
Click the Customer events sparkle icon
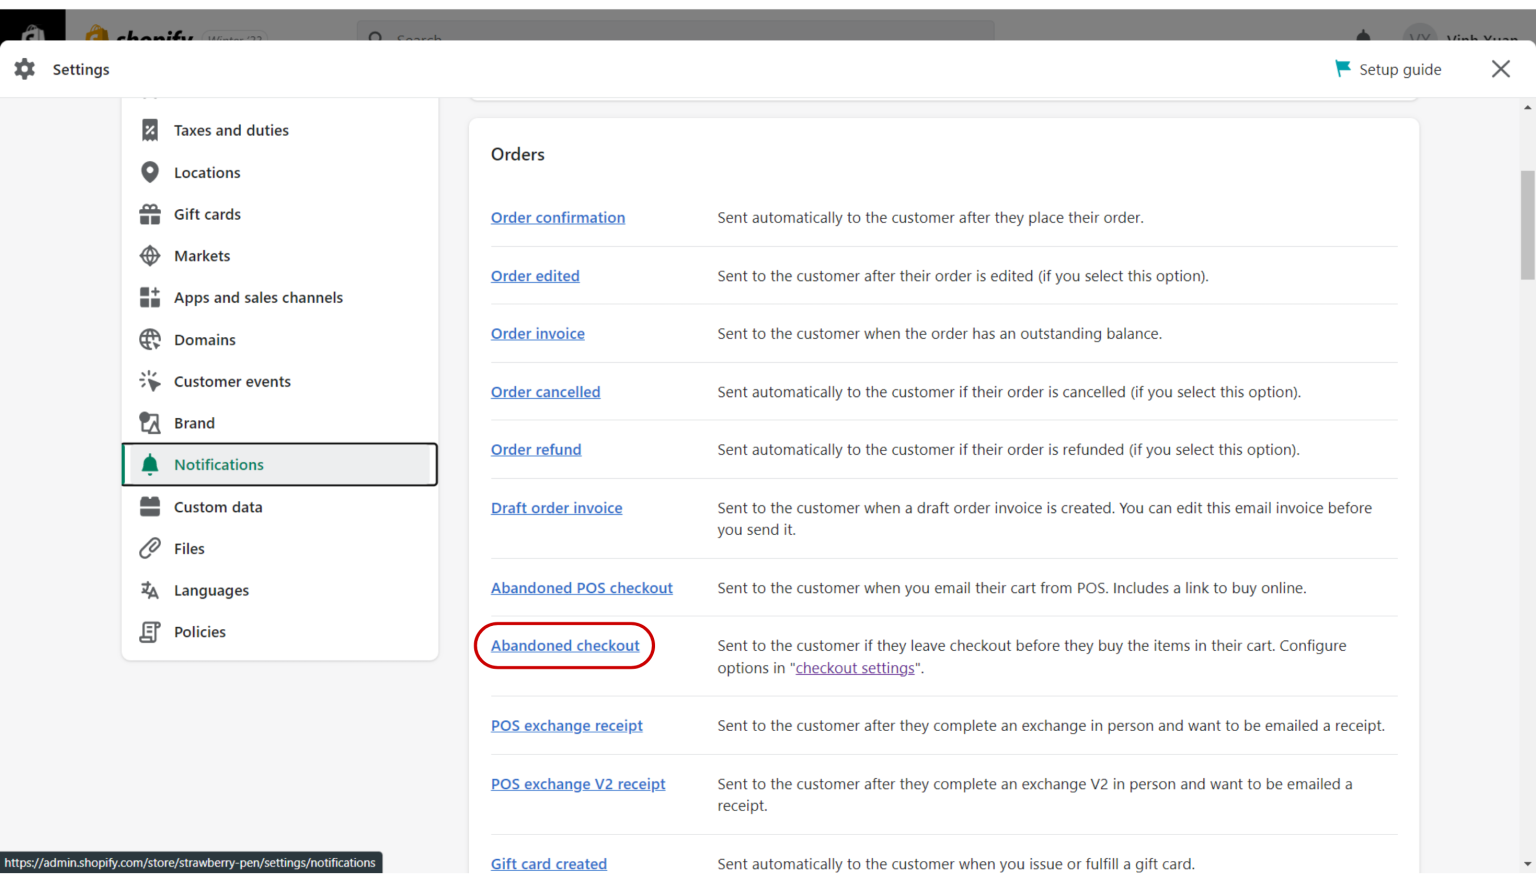[x=150, y=381]
